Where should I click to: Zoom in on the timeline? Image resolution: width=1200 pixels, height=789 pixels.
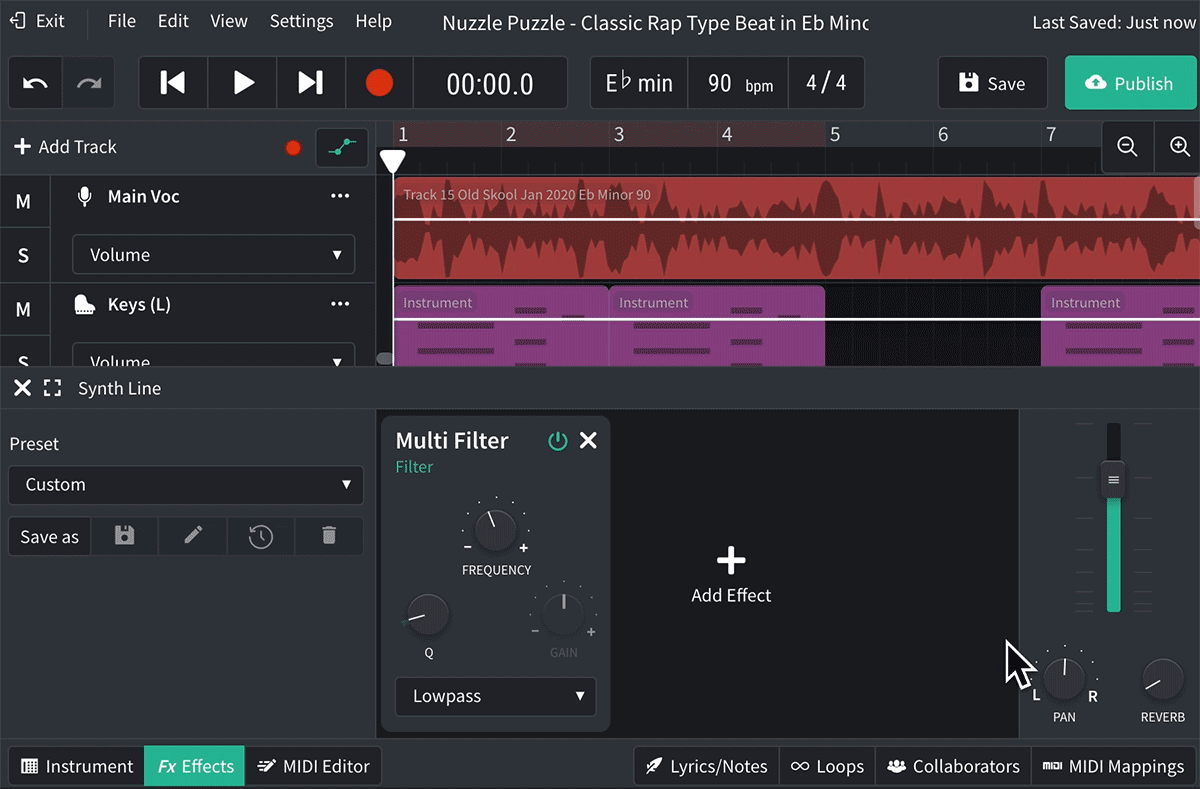click(x=1177, y=147)
